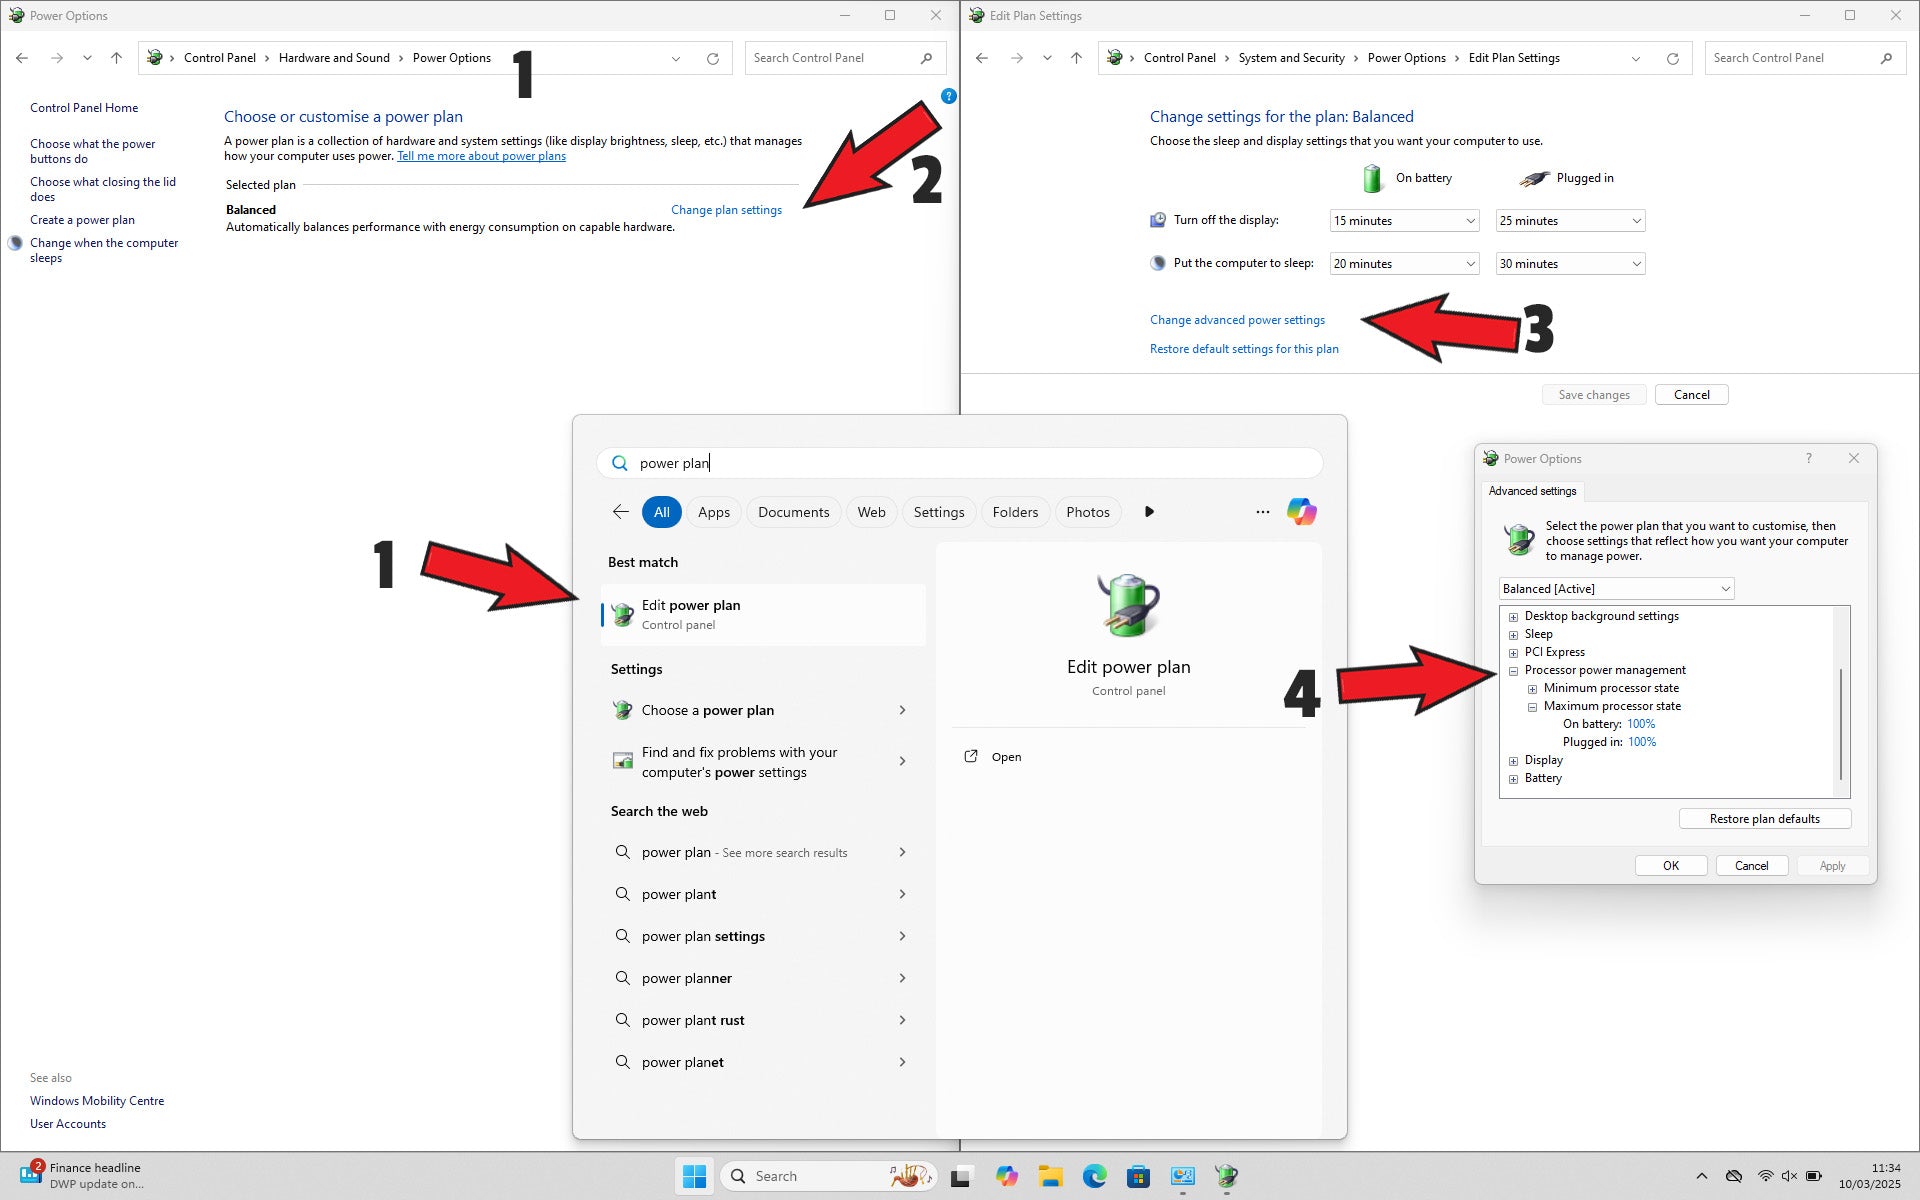1920x1200 pixels.
Task: Click the help question mark icon
Action: click(948, 96)
